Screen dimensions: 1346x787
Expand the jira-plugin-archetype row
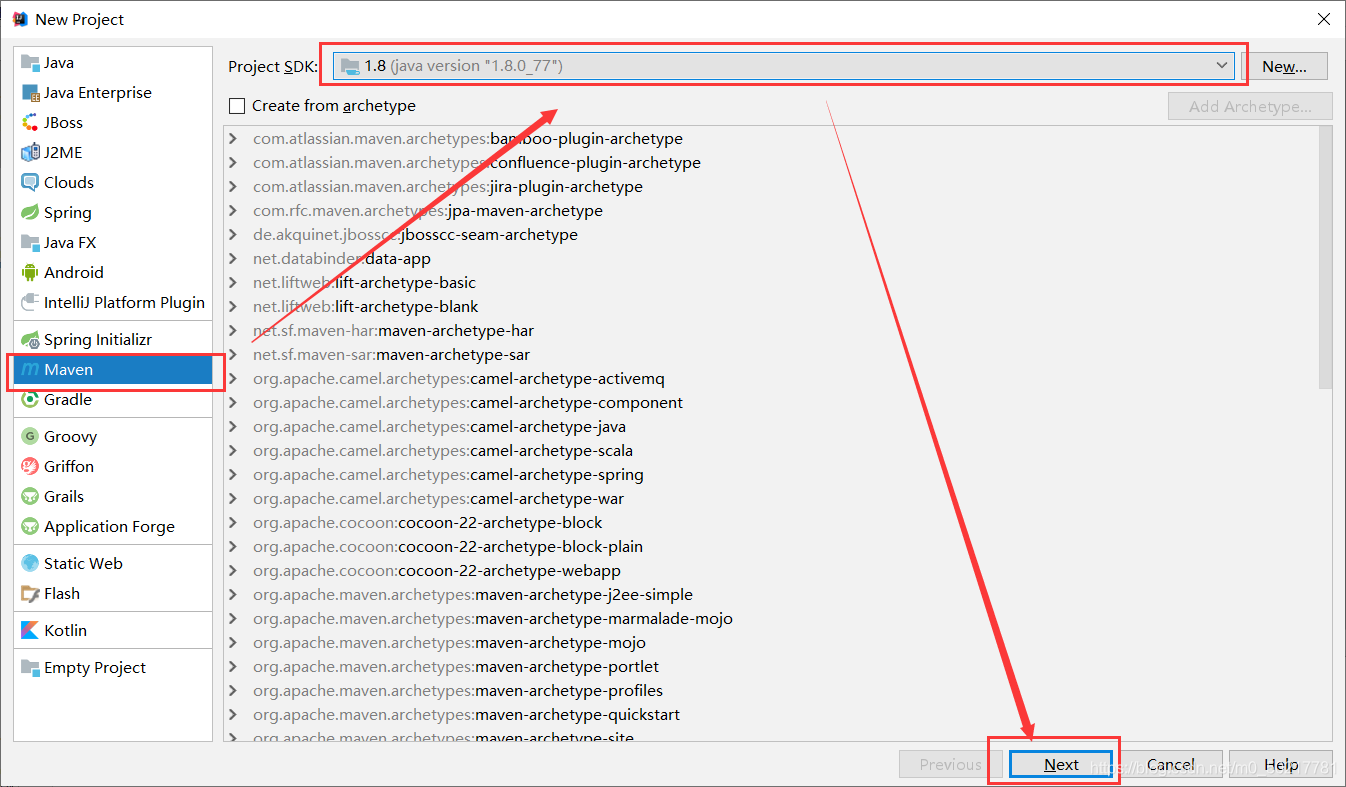233,187
